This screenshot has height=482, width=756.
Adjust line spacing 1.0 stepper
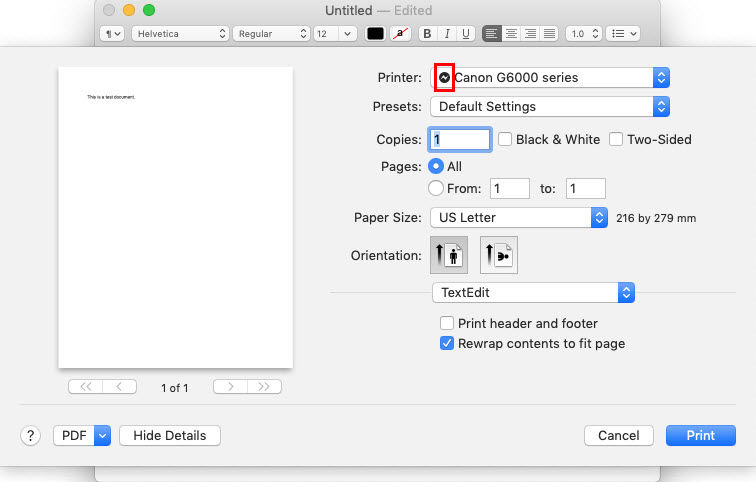point(595,34)
